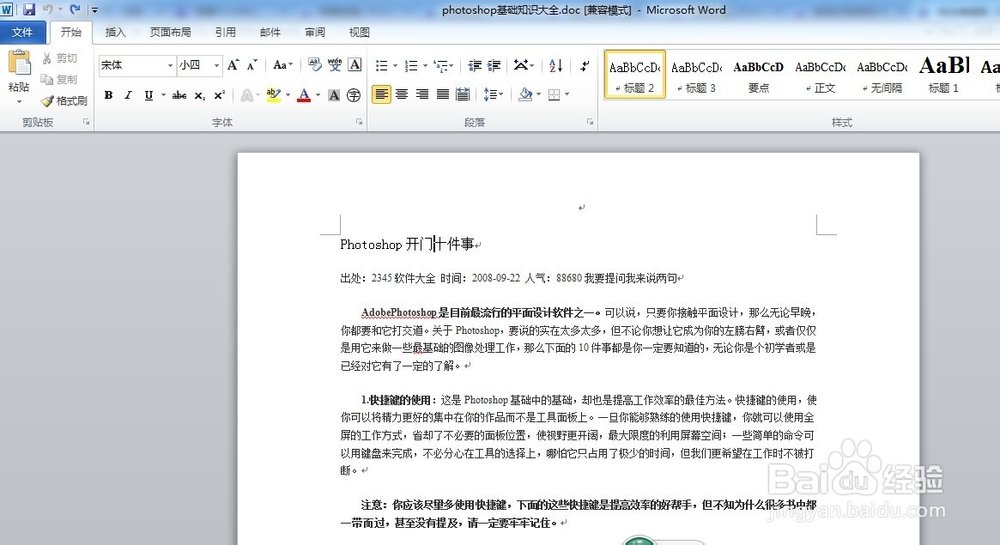Switch to the Mailings (邮件) tab
Viewport: 1000px width, 545px height.
270,33
